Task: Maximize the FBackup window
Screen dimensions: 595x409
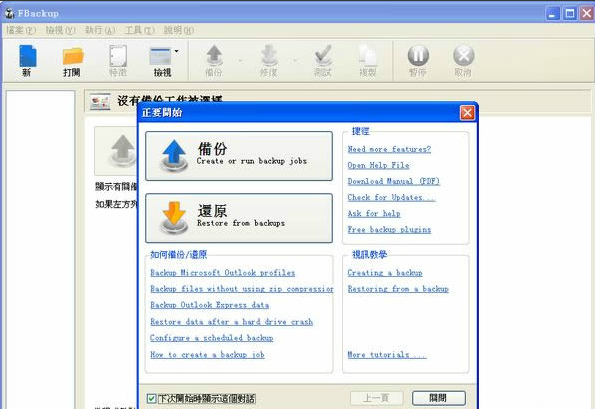Action: 570,14
